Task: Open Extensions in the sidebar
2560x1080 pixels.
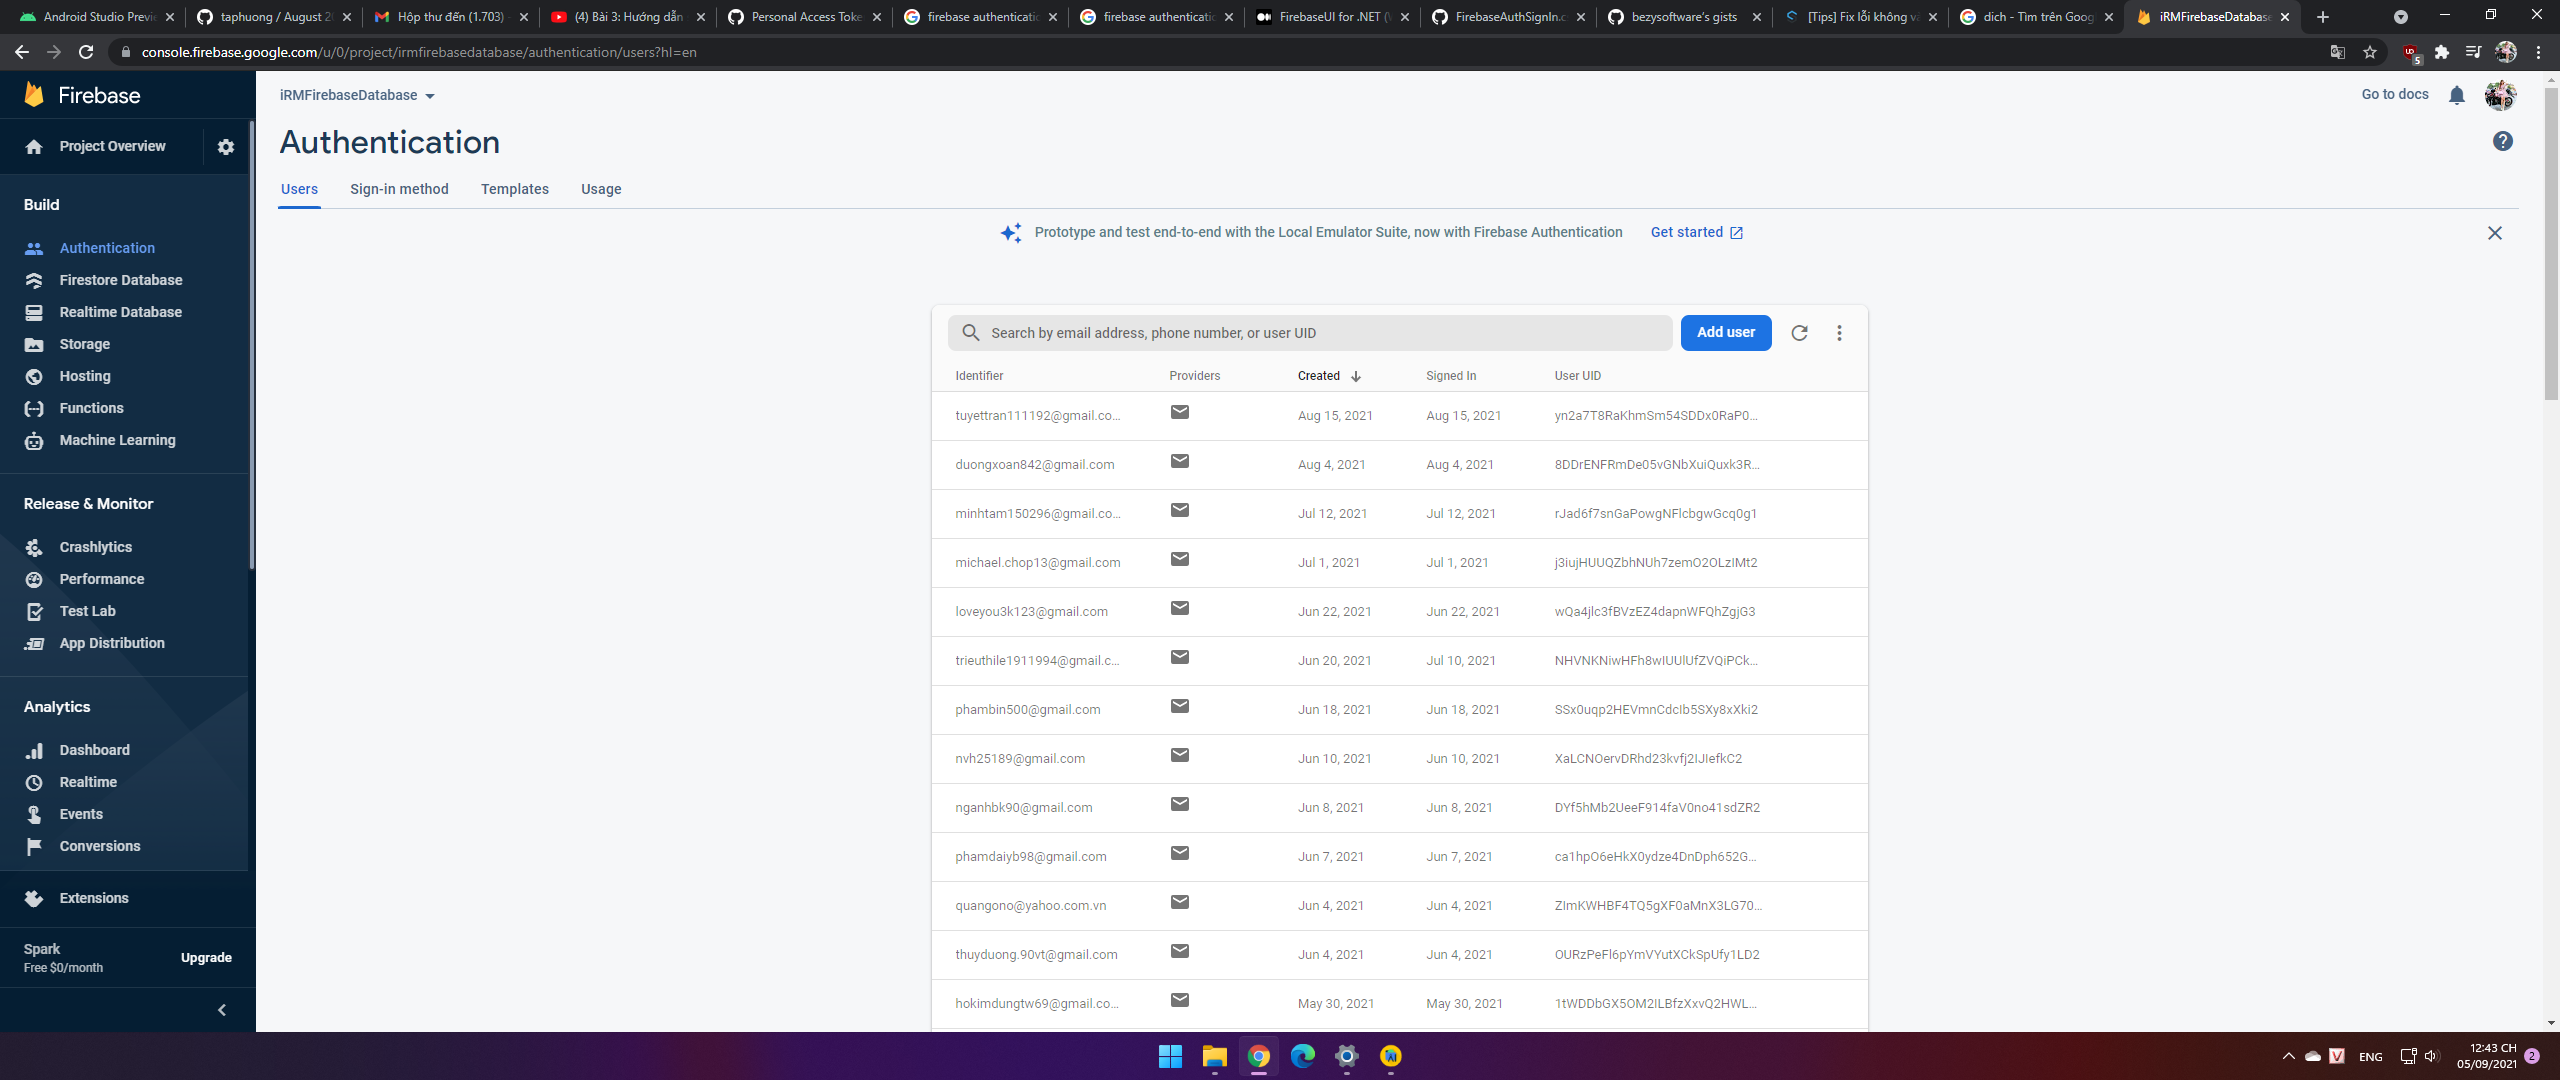Action: [93, 898]
